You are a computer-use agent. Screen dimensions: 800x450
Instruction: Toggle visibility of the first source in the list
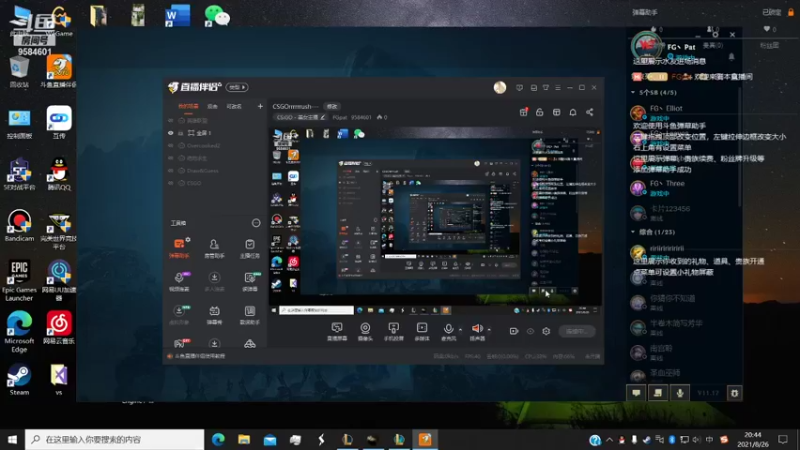(171, 121)
